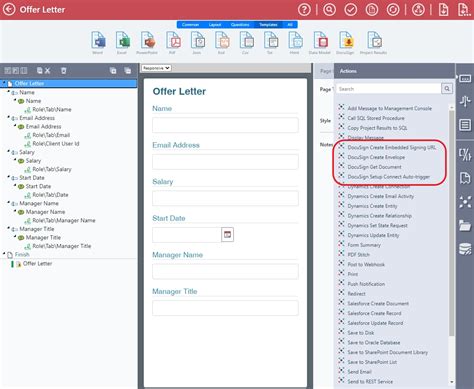
Task: Click the circular refresh icon in header
Action: (393, 10)
